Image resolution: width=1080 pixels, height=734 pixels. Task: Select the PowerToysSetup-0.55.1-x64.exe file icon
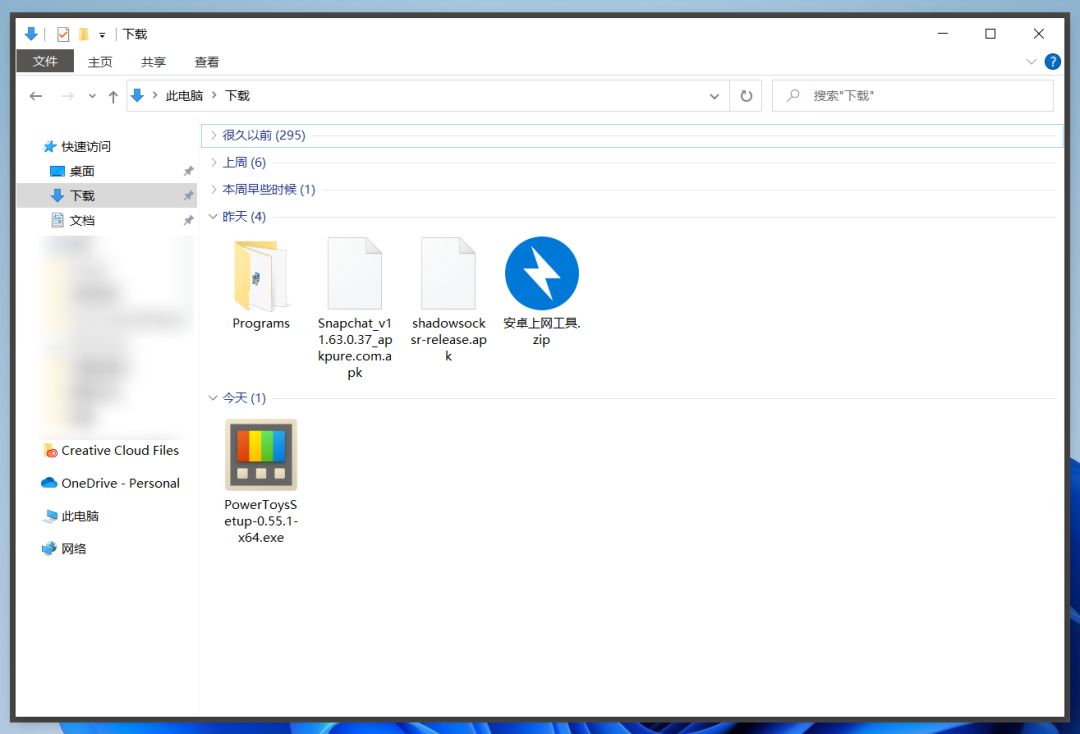[x=261, y=455]
